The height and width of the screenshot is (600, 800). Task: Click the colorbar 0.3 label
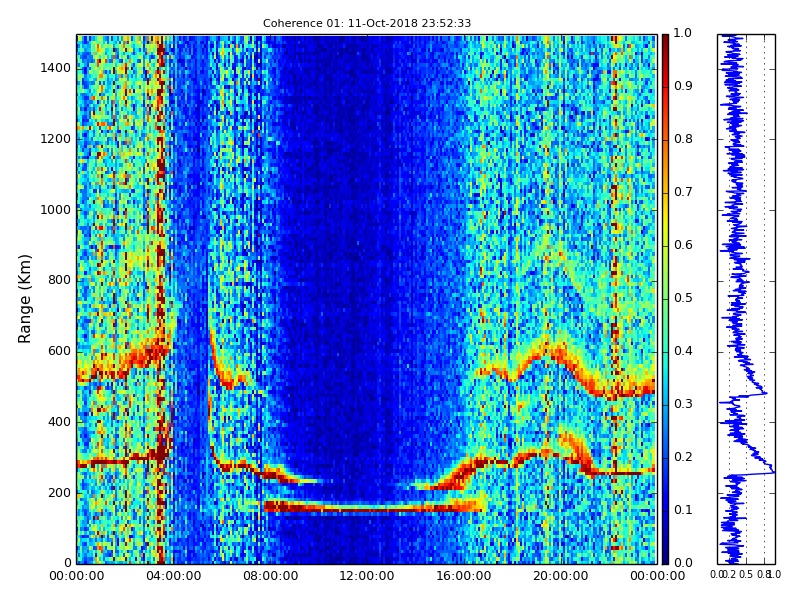point(683,404)
